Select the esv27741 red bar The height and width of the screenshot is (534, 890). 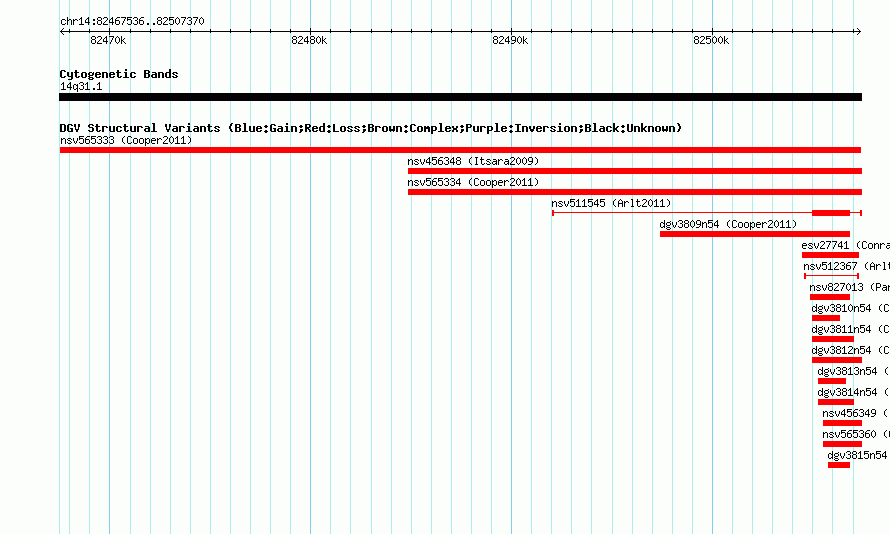(x=830, y=255)
